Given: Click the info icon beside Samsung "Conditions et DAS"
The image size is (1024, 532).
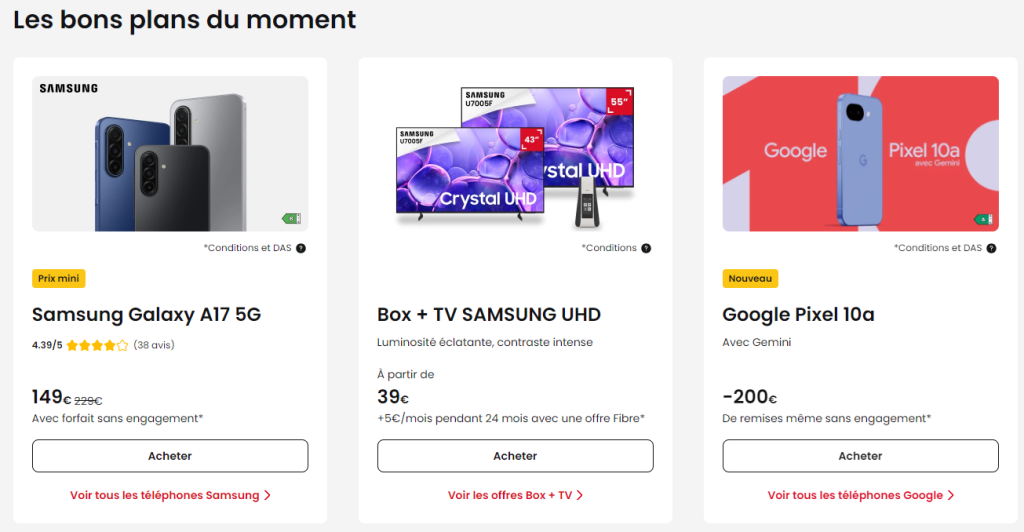Looking at the screenshot, I should [x=301, y=248].
